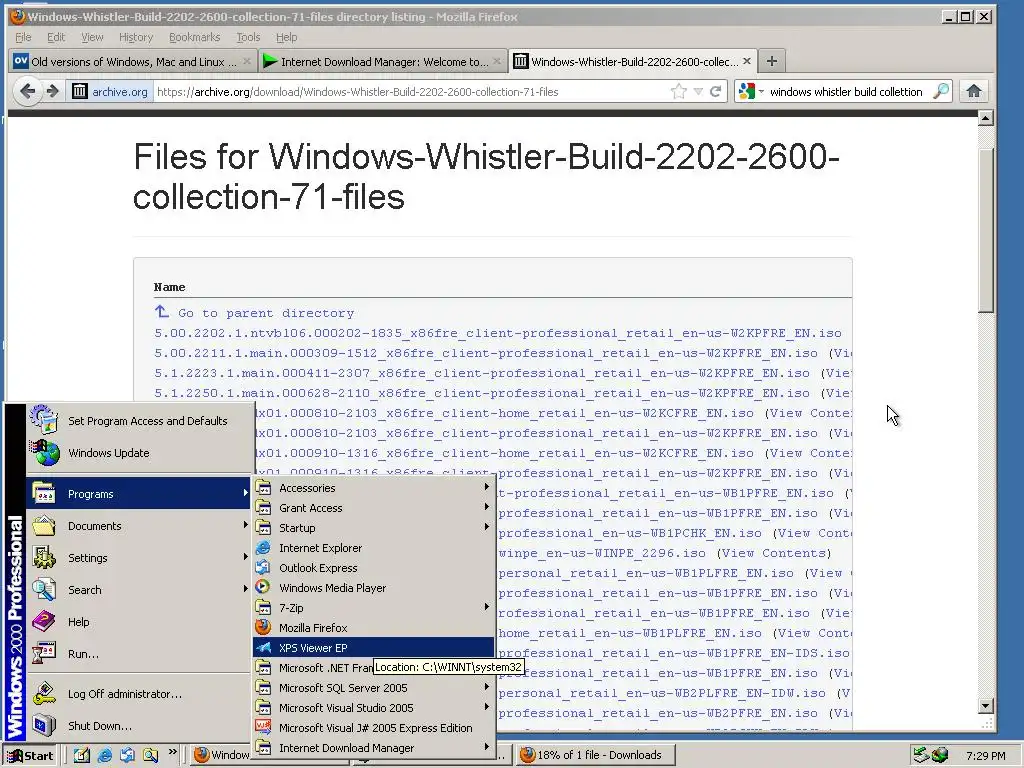
Task: Click the Programs folder icon in Start menu
Action: click(44, 494)
